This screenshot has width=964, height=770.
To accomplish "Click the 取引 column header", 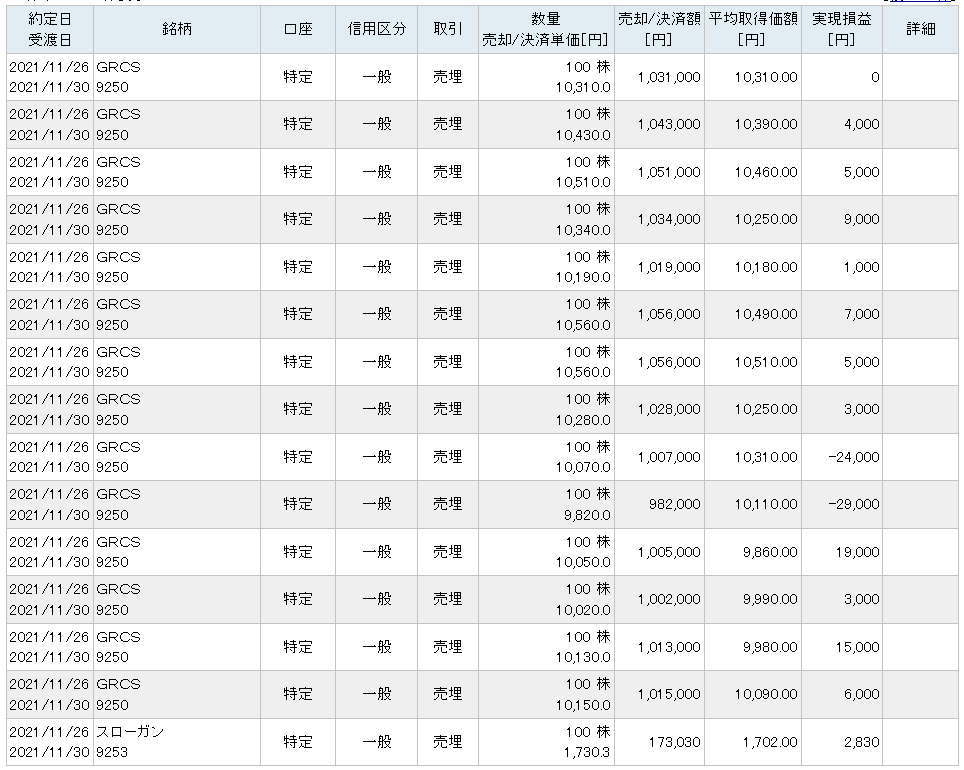I will (448, 29).
